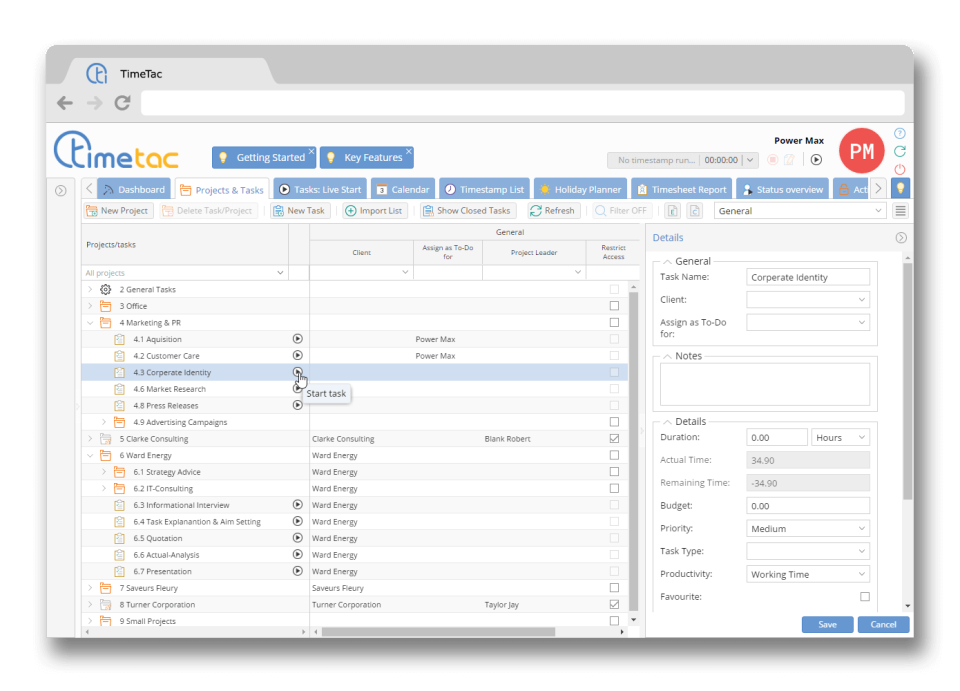Image resolution: width=960 pixels, height=691 pixels.
Task: Enable the Favourite checkbox in Details
Action: click(864, 597)
